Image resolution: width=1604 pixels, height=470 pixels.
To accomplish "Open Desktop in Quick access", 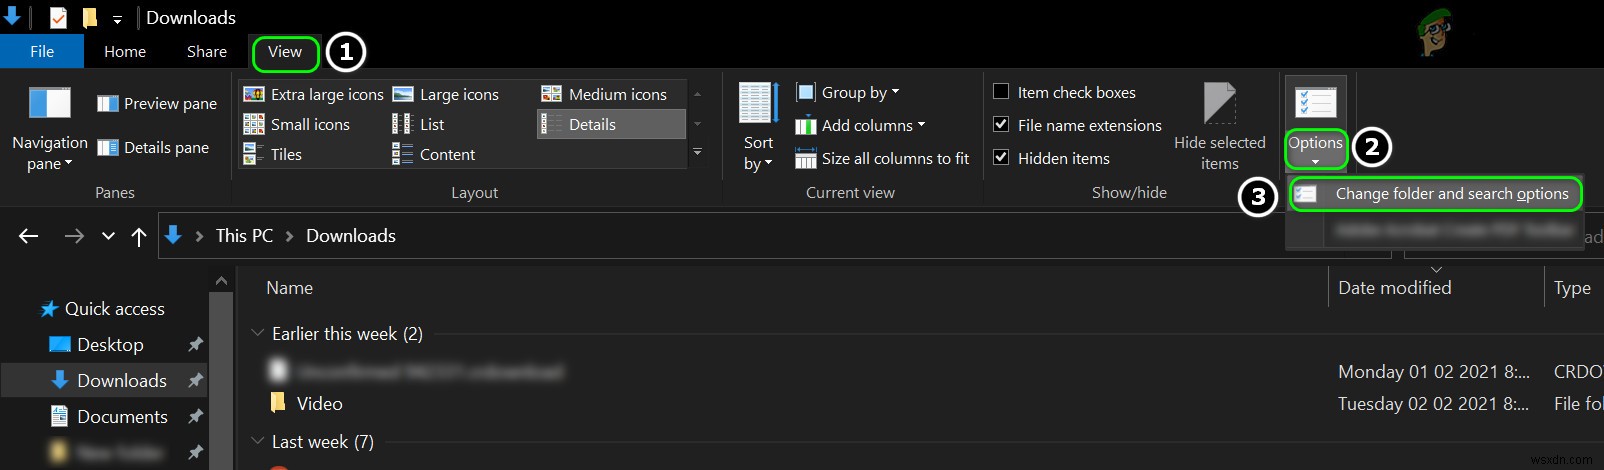I will (110, 345).
